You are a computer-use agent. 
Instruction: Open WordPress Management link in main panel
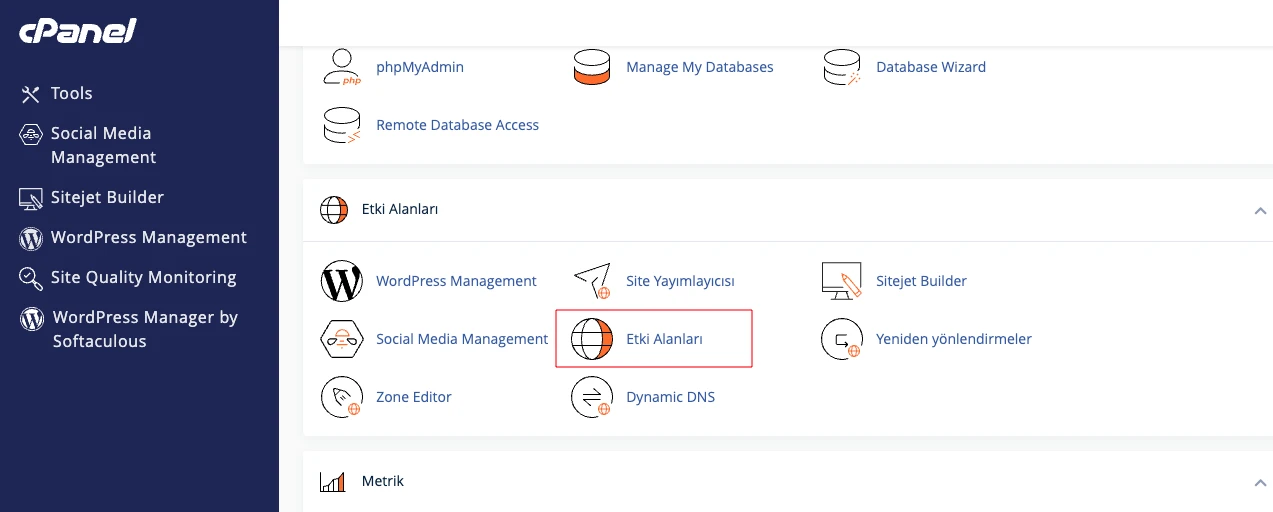456,281
